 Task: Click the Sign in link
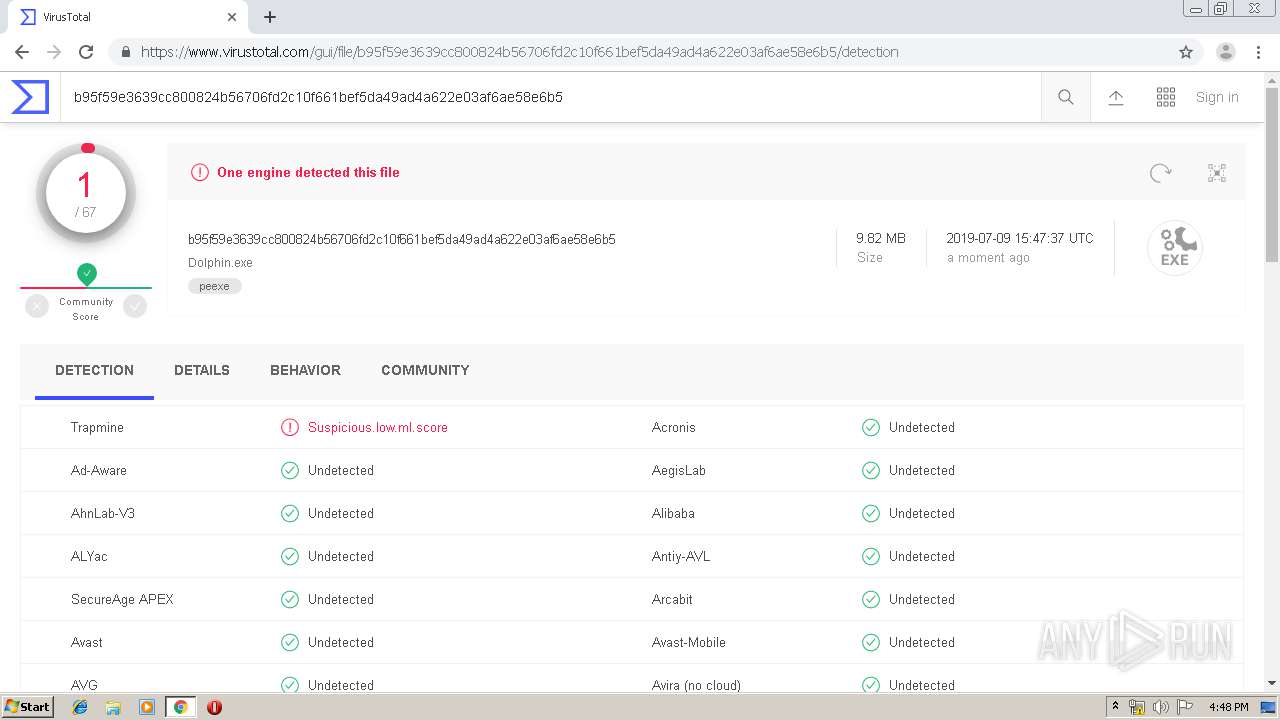click(1217, 97)
